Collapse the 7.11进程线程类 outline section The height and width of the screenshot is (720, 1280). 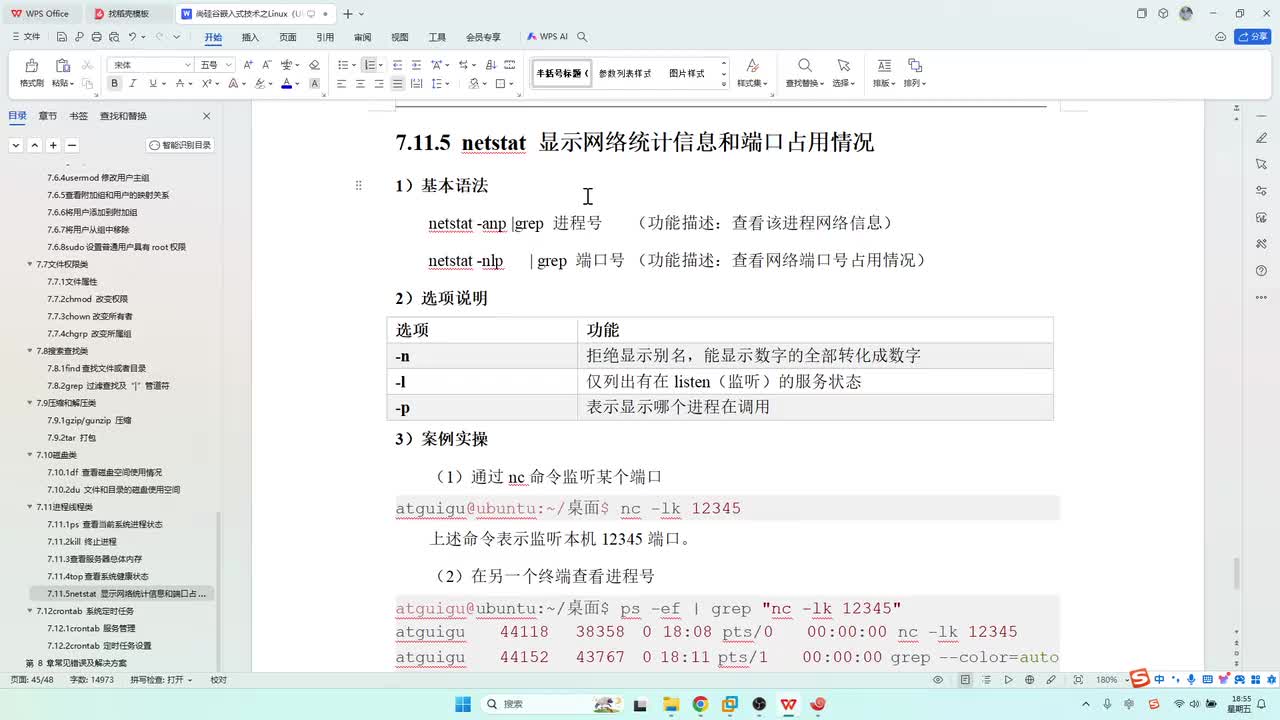pyautogui.click(x=29, y=507)
